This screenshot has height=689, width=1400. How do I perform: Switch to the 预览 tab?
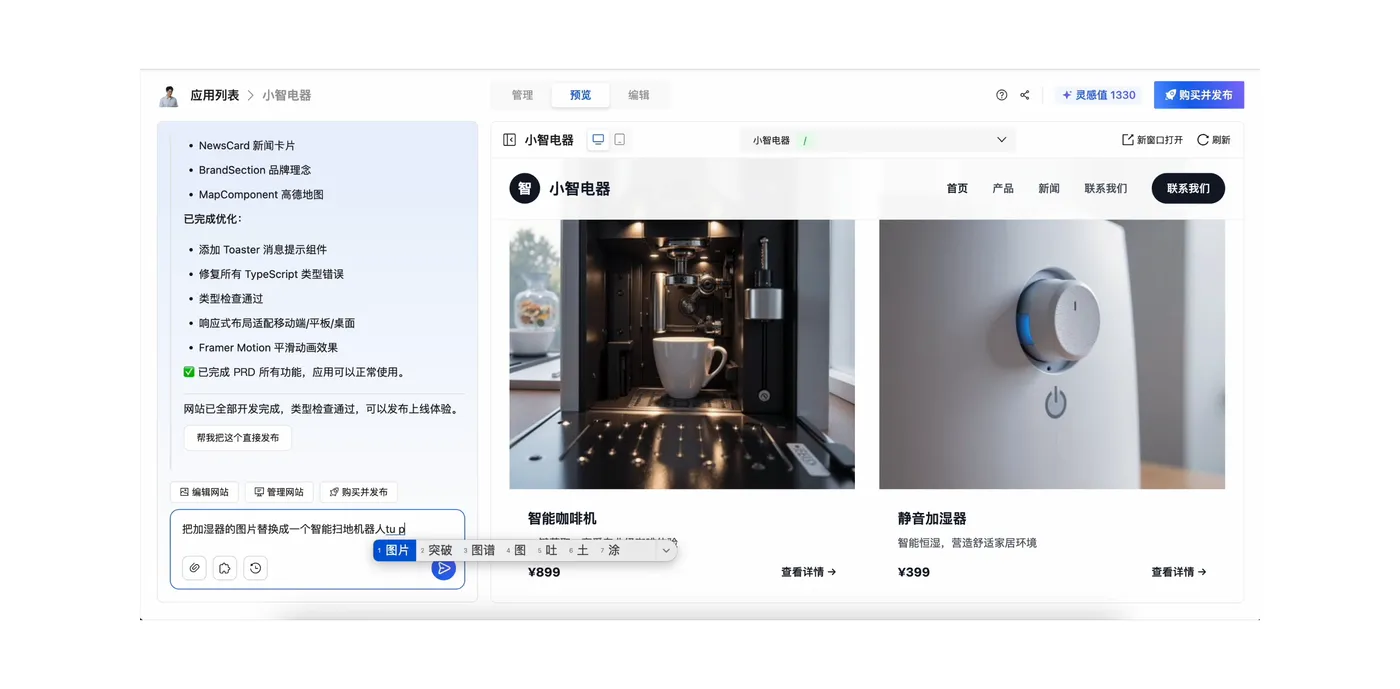(581, 95)
